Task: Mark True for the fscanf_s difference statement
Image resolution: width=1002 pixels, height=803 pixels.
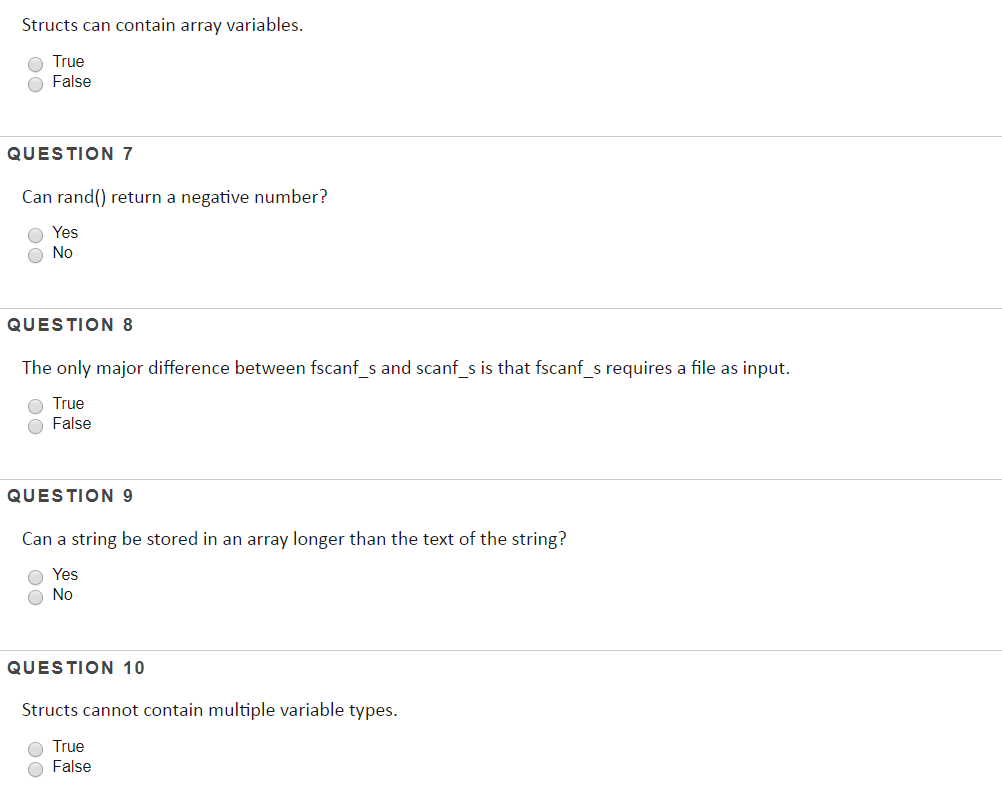Action: click(36, 406)
